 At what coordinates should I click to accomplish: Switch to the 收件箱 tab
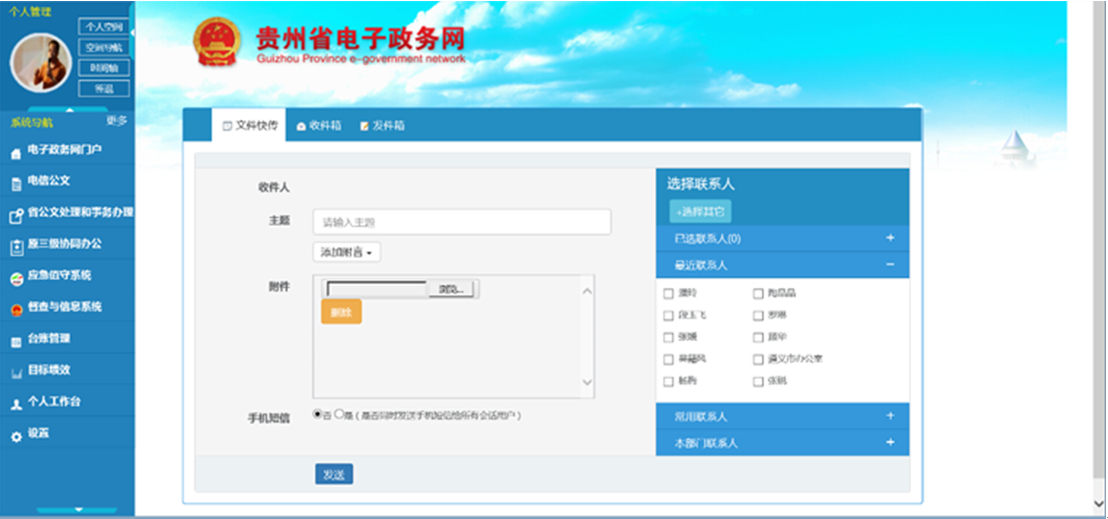click(x=320, y=126)
